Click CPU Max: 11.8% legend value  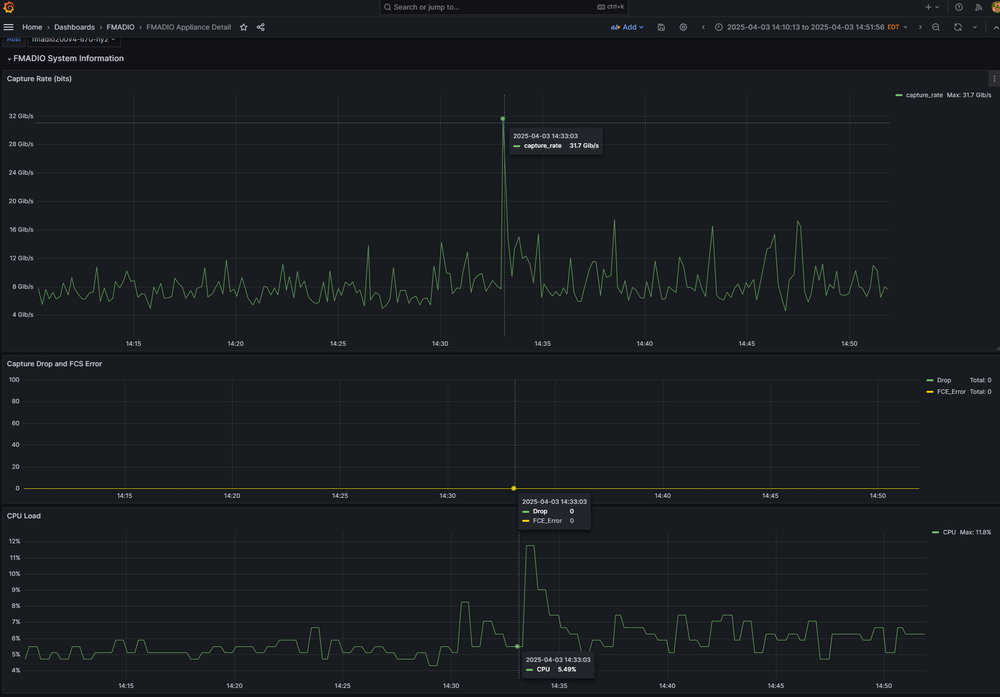tap(975, 532)
